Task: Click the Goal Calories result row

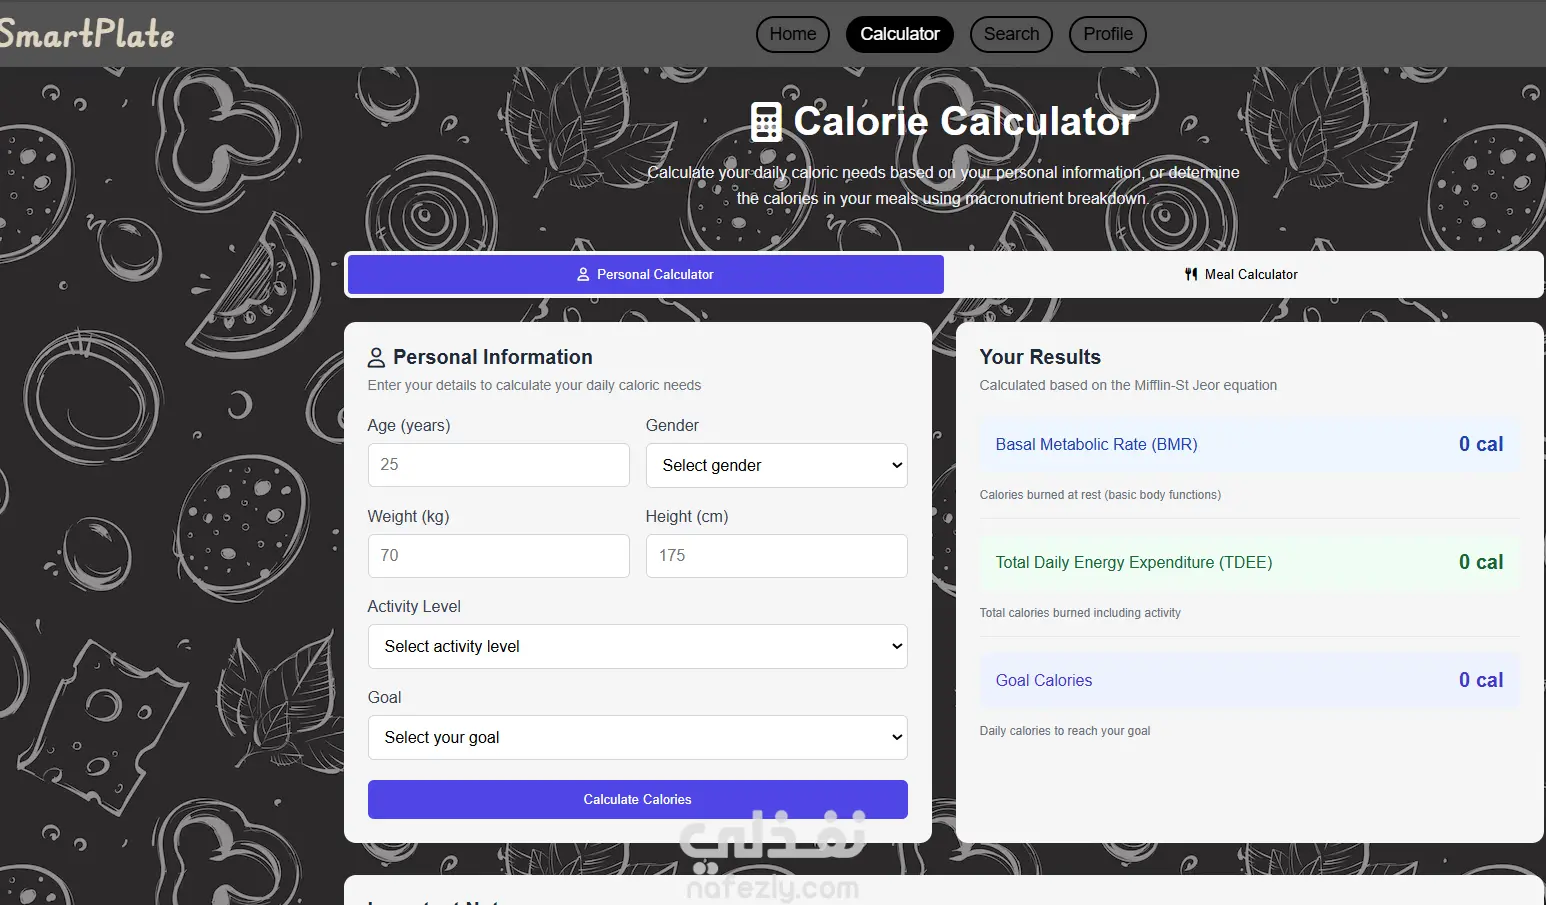Action: click(x=1248, y=680)
